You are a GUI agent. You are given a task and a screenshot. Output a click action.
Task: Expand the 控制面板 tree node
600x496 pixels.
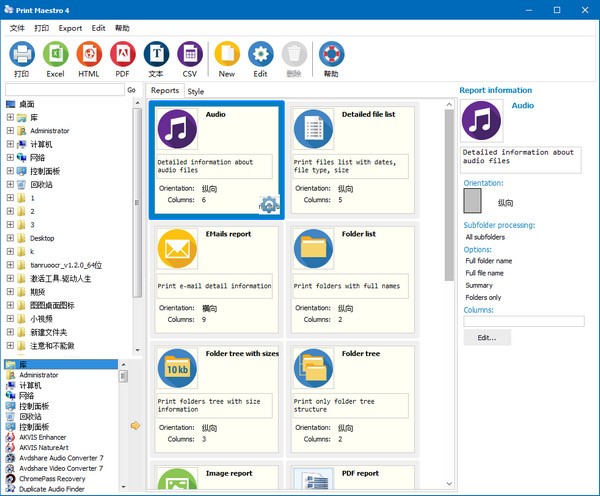pos(10,171)
